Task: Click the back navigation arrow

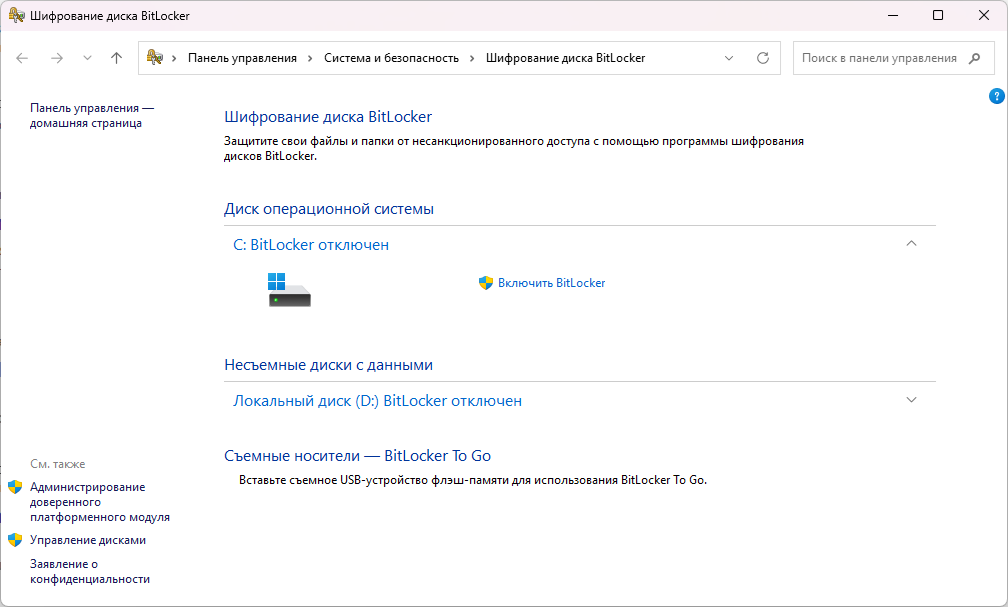Action: [22, 58]
